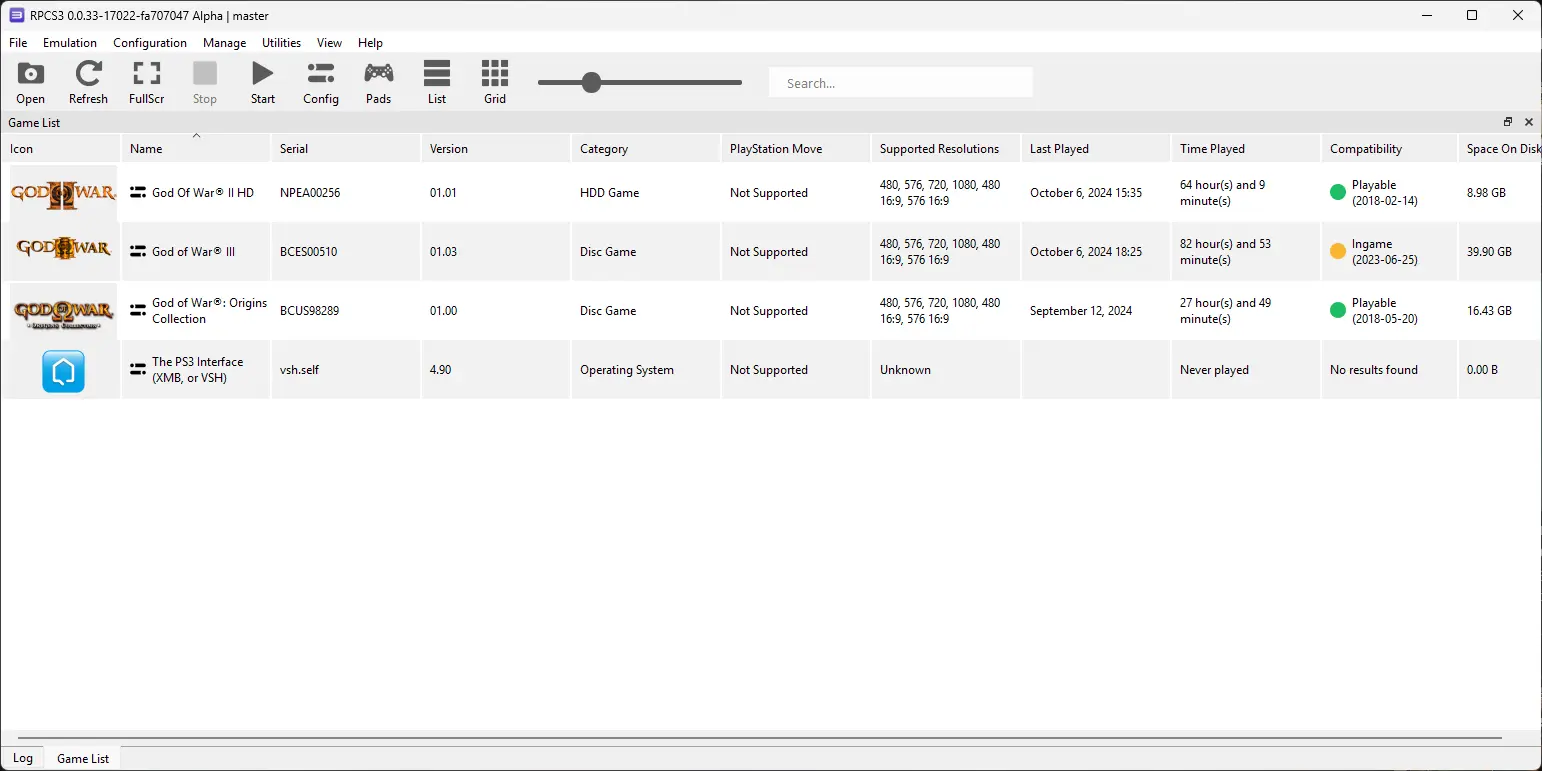Screen dimensions: 1542x771
Task: Sort by Time Played column header
Action: coord(1246,148)
